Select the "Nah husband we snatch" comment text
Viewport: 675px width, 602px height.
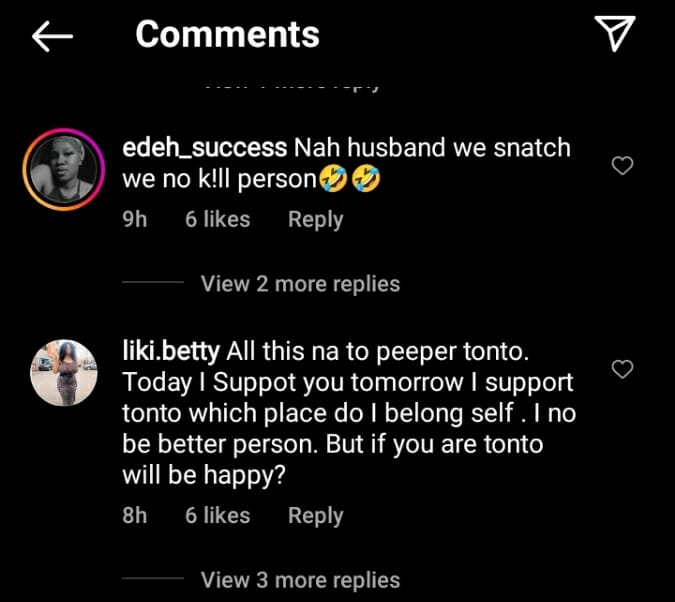point(432,148)
